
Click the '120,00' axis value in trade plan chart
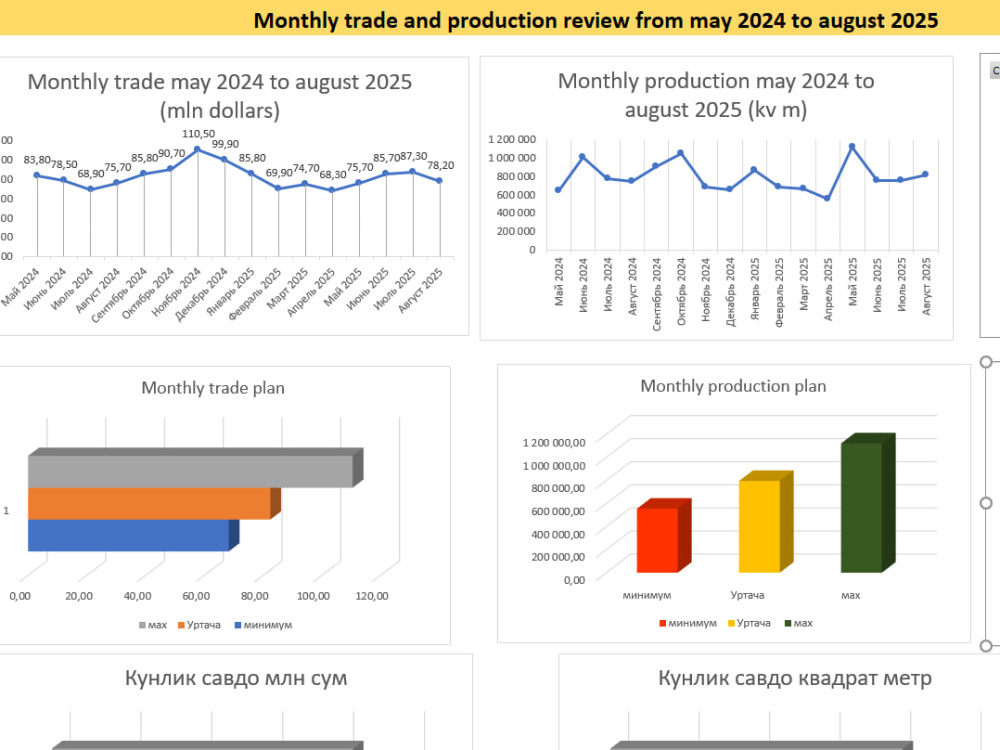(x=372, y=596)
